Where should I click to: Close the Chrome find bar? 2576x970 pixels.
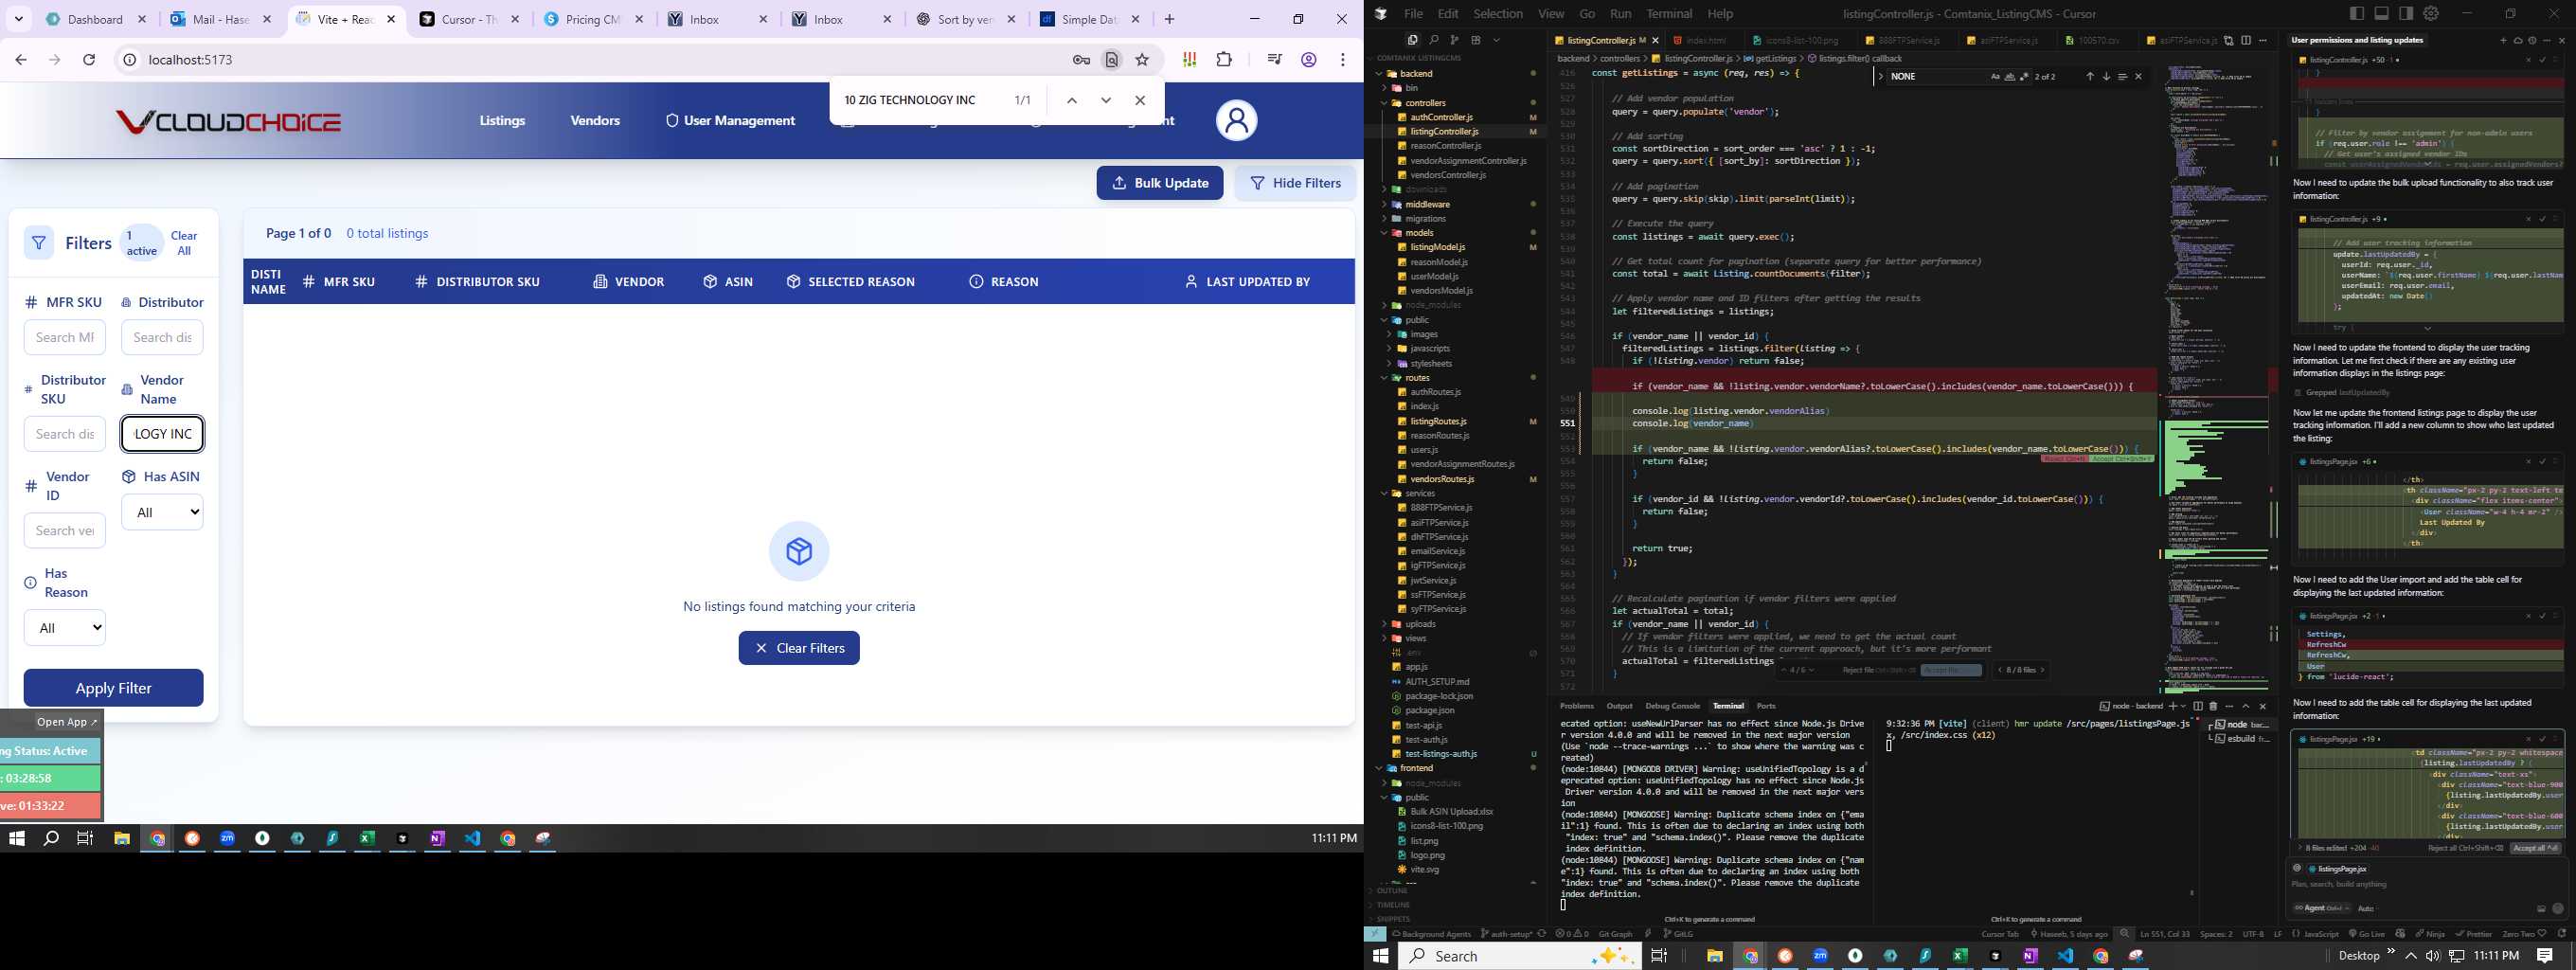(x=1140, y=100)
